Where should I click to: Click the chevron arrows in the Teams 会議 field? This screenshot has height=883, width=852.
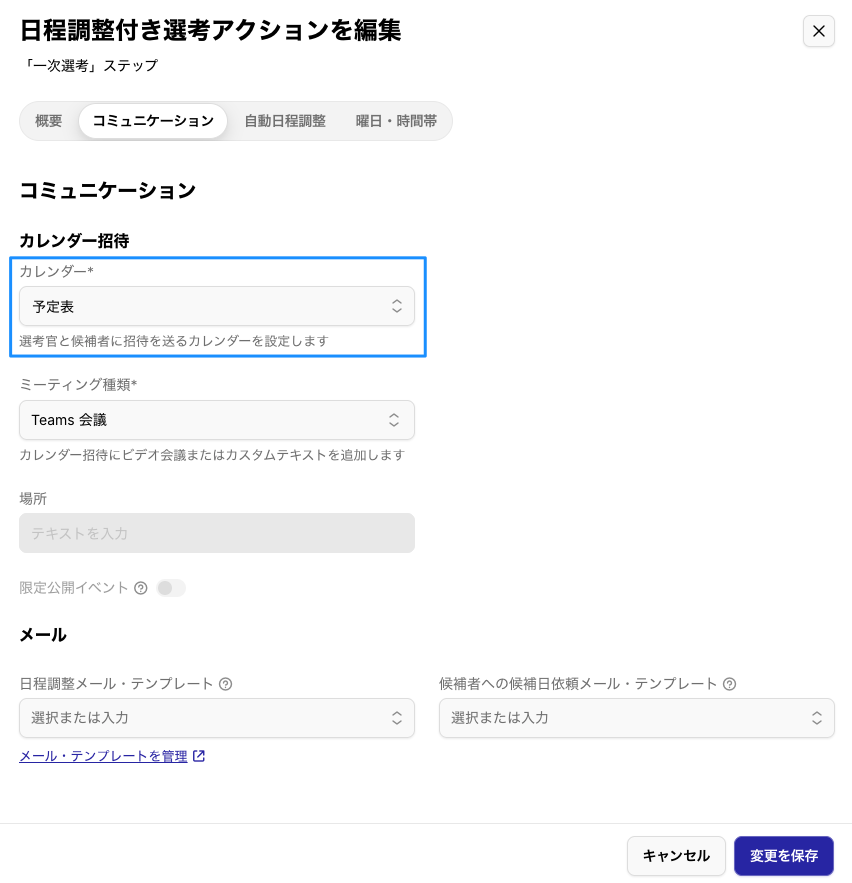[396, 420]
